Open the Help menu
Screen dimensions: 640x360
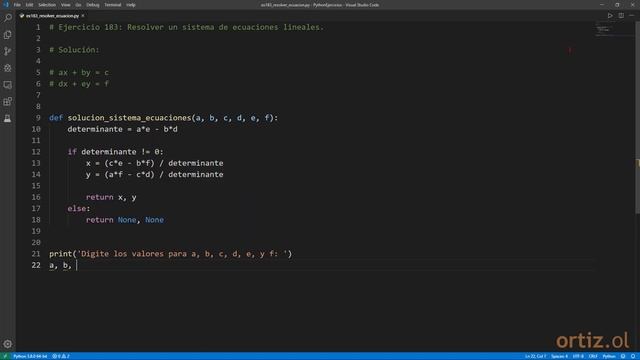point(131,5)
